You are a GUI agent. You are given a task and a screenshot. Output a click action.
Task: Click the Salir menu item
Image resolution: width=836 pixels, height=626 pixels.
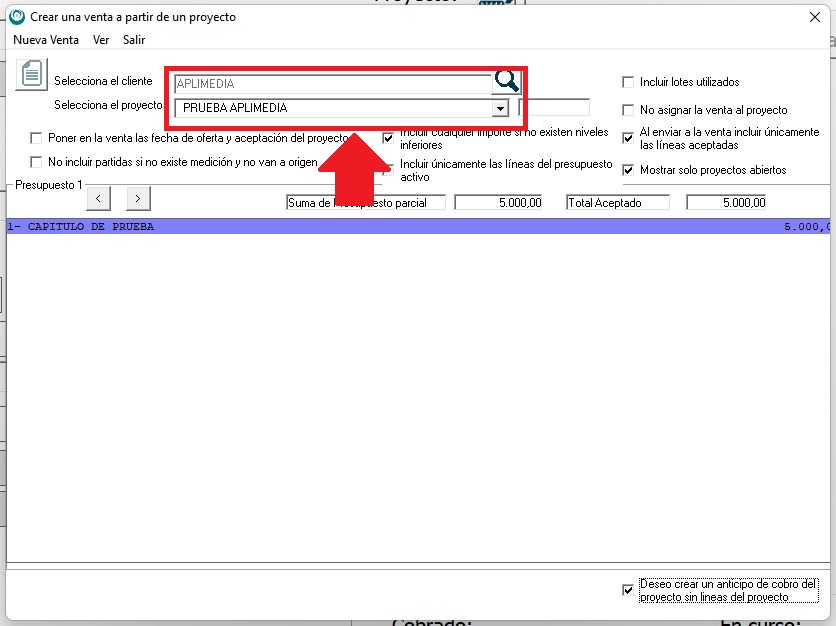point(134,40)
